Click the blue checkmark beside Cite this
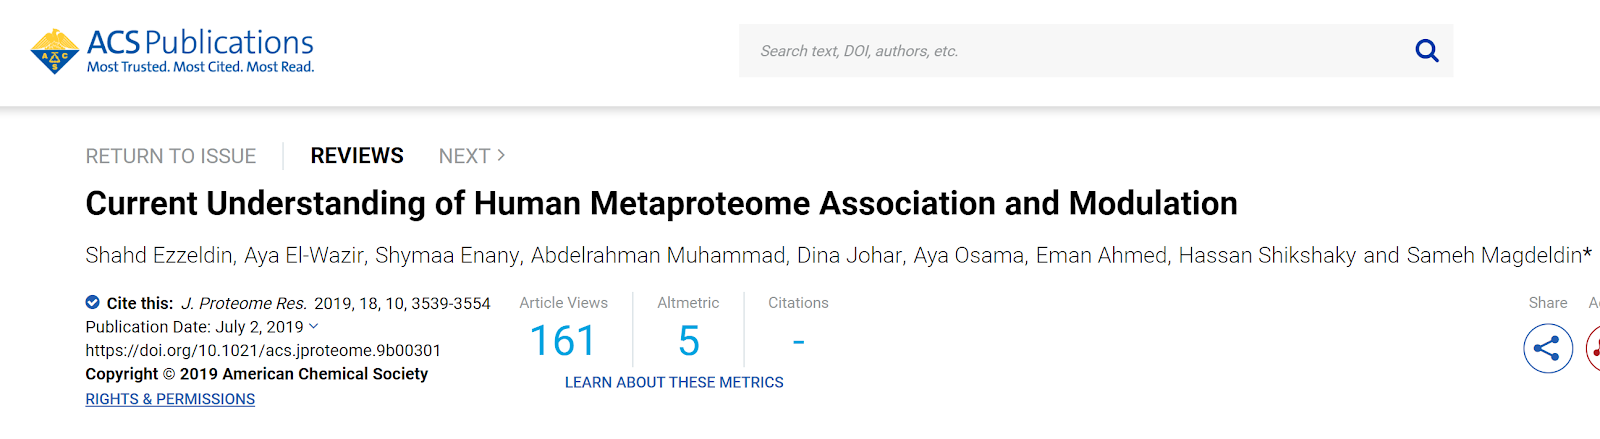Image resolution: width=1600 pixels, height=439 pixels. (93, 302)
